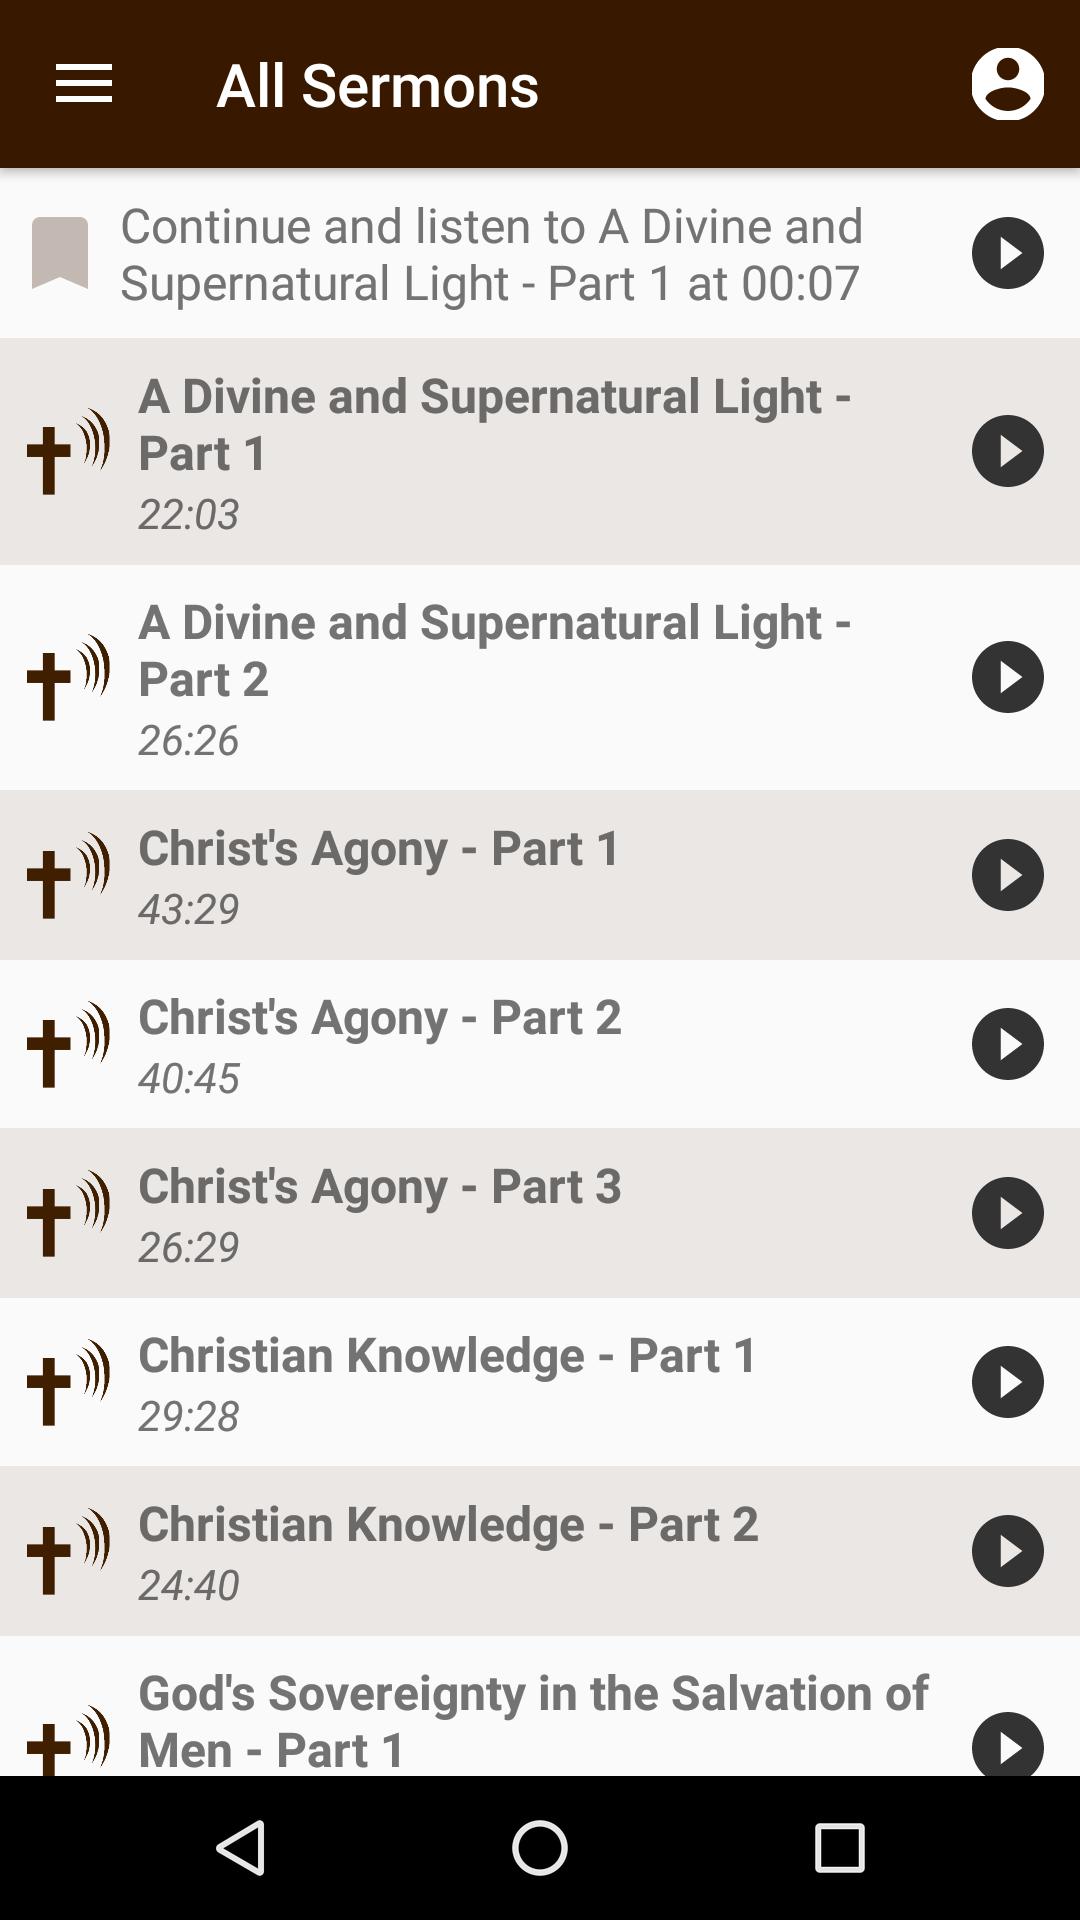Tap the bookmark icon in the continue row

pos(60,253)
